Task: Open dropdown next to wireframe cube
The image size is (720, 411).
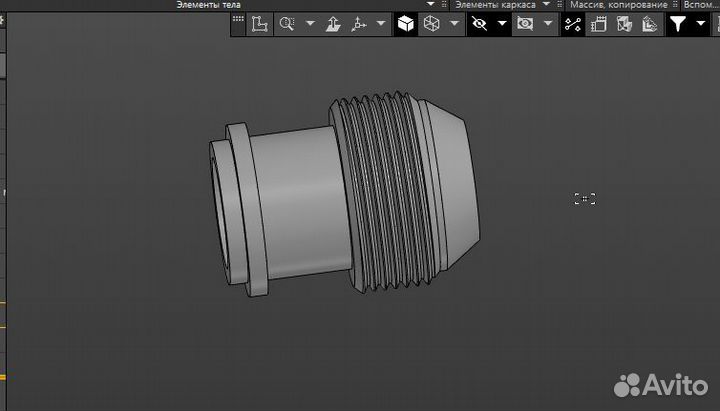Action: coord(455,24)
